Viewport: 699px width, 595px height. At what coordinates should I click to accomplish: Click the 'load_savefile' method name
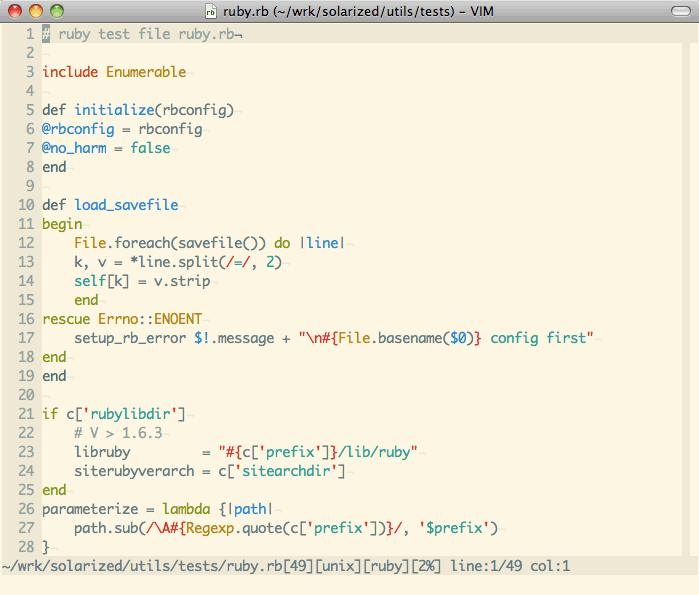click(x=126, y=205)
